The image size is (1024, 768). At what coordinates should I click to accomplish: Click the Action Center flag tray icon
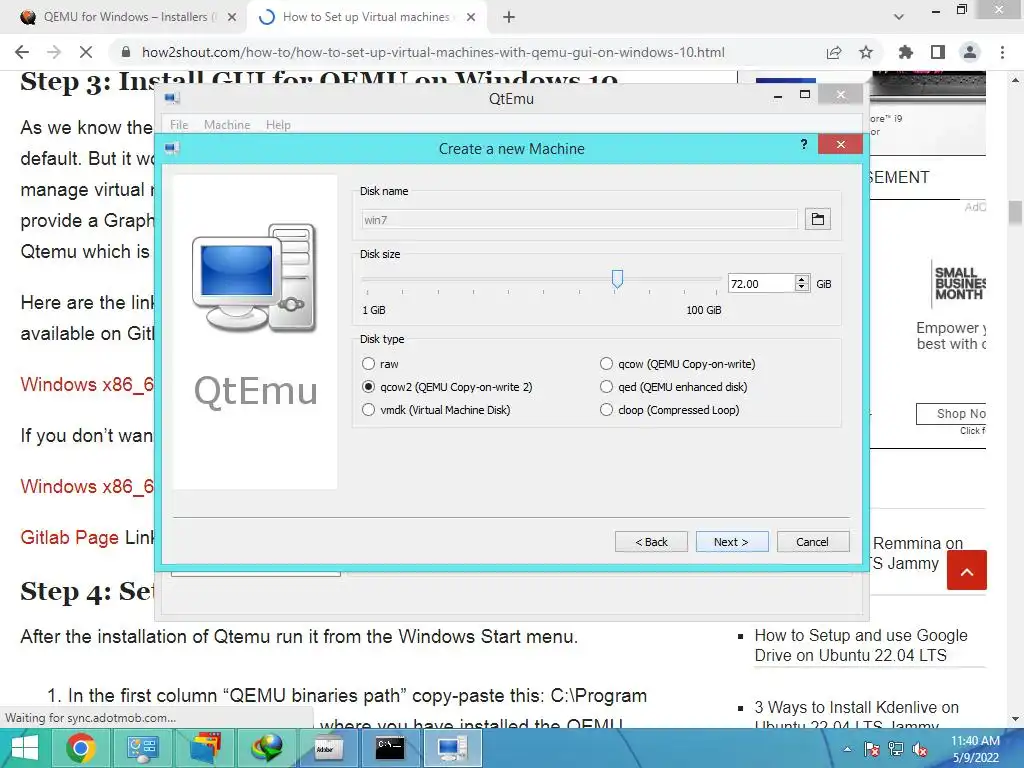tap(871, 750)
